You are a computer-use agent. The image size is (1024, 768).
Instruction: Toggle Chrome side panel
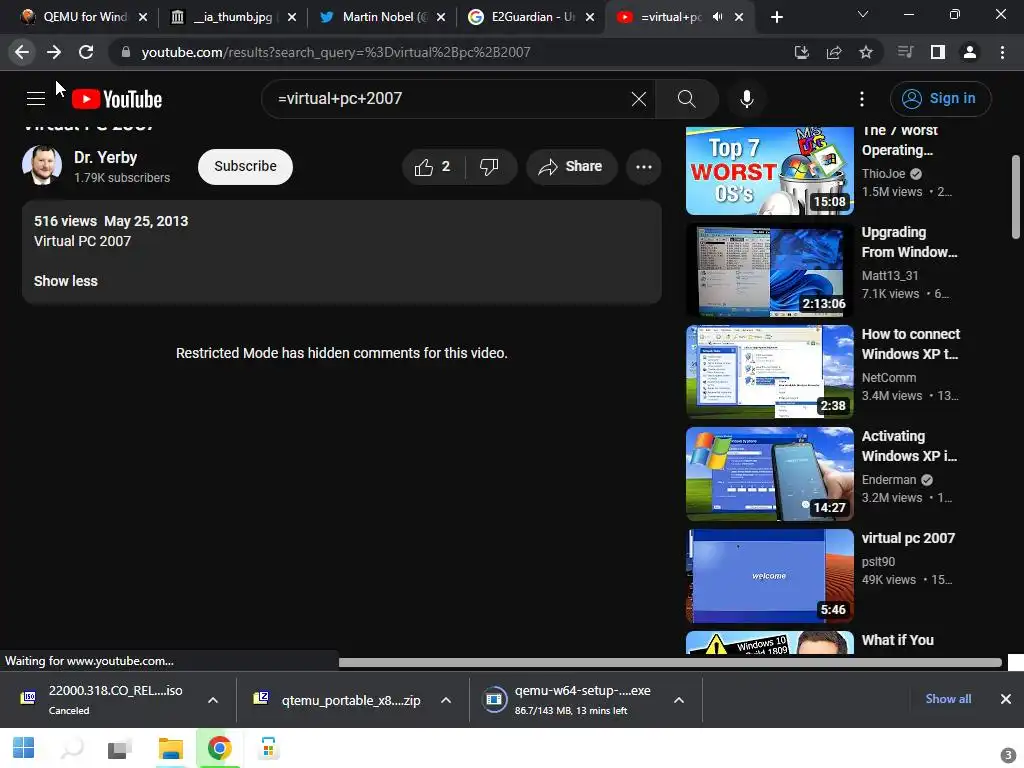pos(938,52)
